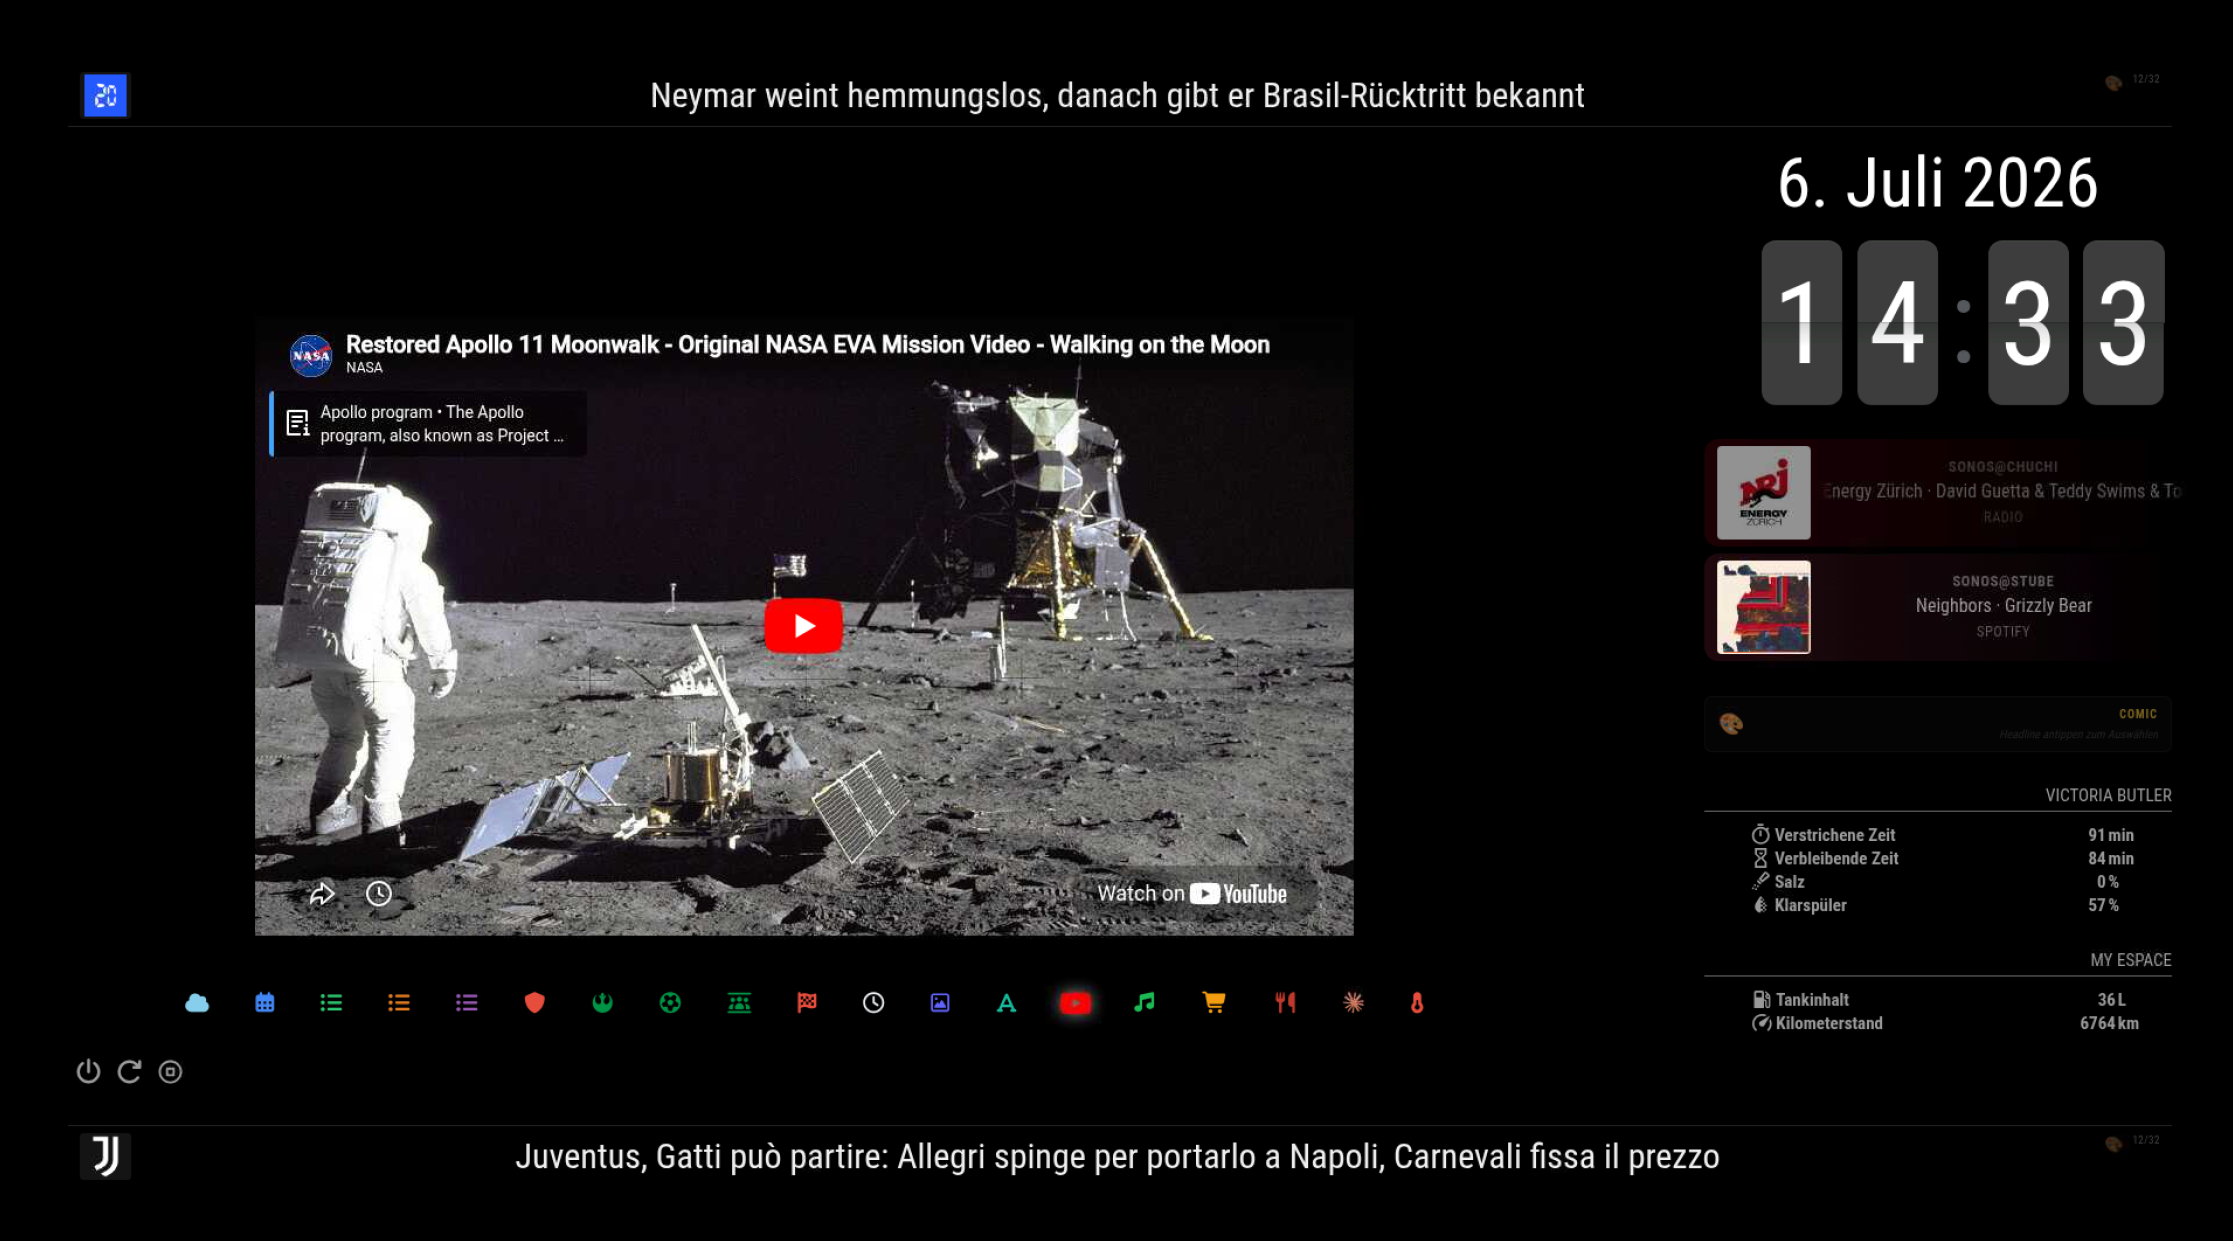The height and width of the screenshot is (1241, 2233).
Task: Open the teal letter A icon
Action: (1007, 1003)
